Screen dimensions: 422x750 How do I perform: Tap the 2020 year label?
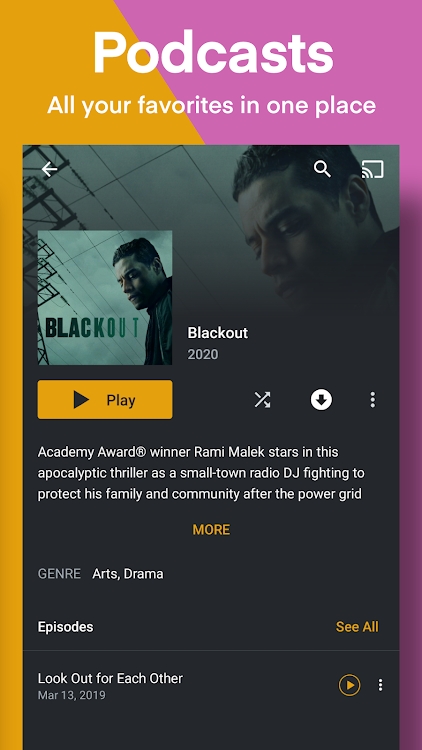click(203, 354)
